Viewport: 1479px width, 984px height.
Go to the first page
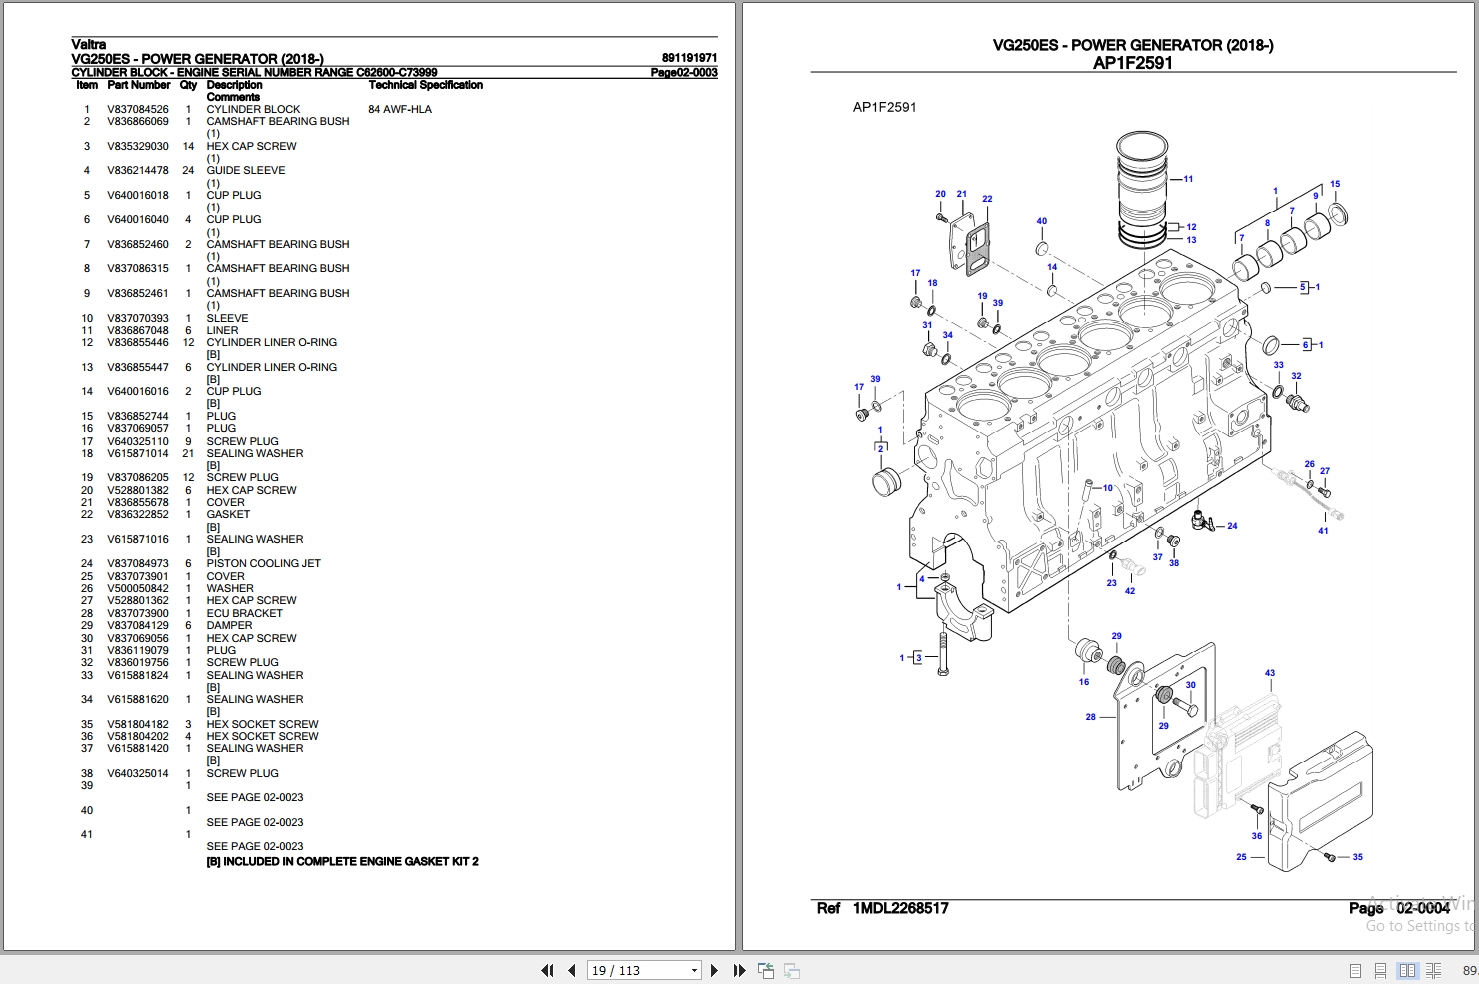pyautogui.click(x=547, y=970)
